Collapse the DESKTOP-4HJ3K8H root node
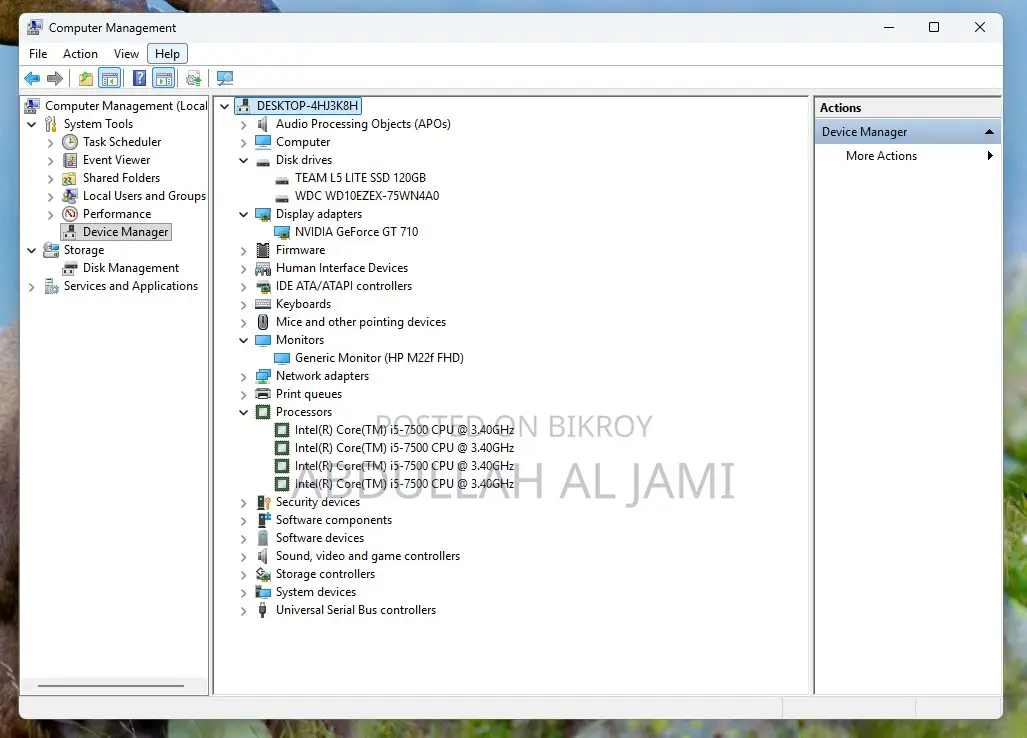The width and height of the screenshot is (1027, 738). [x=225, y=106]
